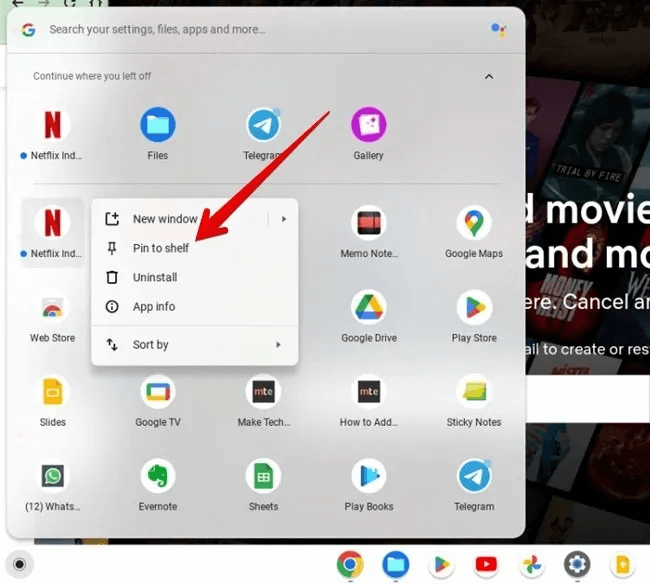Open the How to Add... shortcut

pyautogui.click(x=369, y=401)
